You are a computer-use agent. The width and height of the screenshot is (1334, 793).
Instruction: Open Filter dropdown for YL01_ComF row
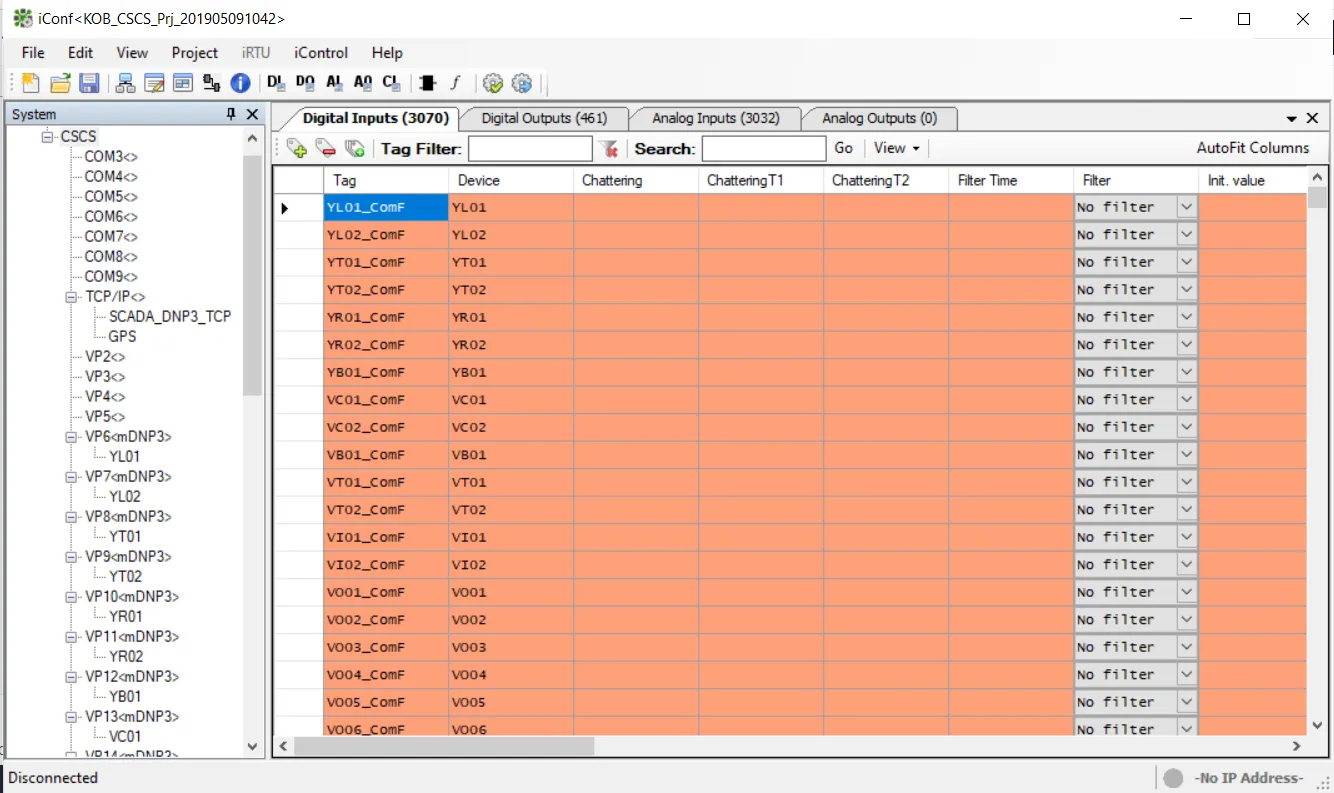1186,207
